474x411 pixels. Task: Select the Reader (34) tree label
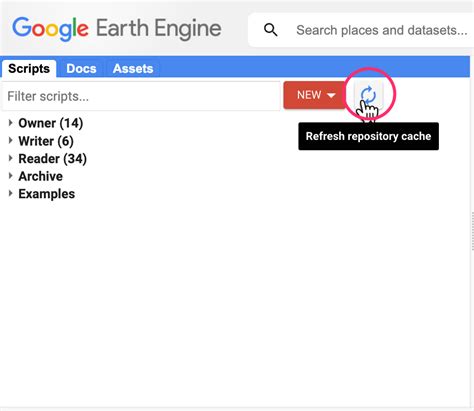[53, 158]
